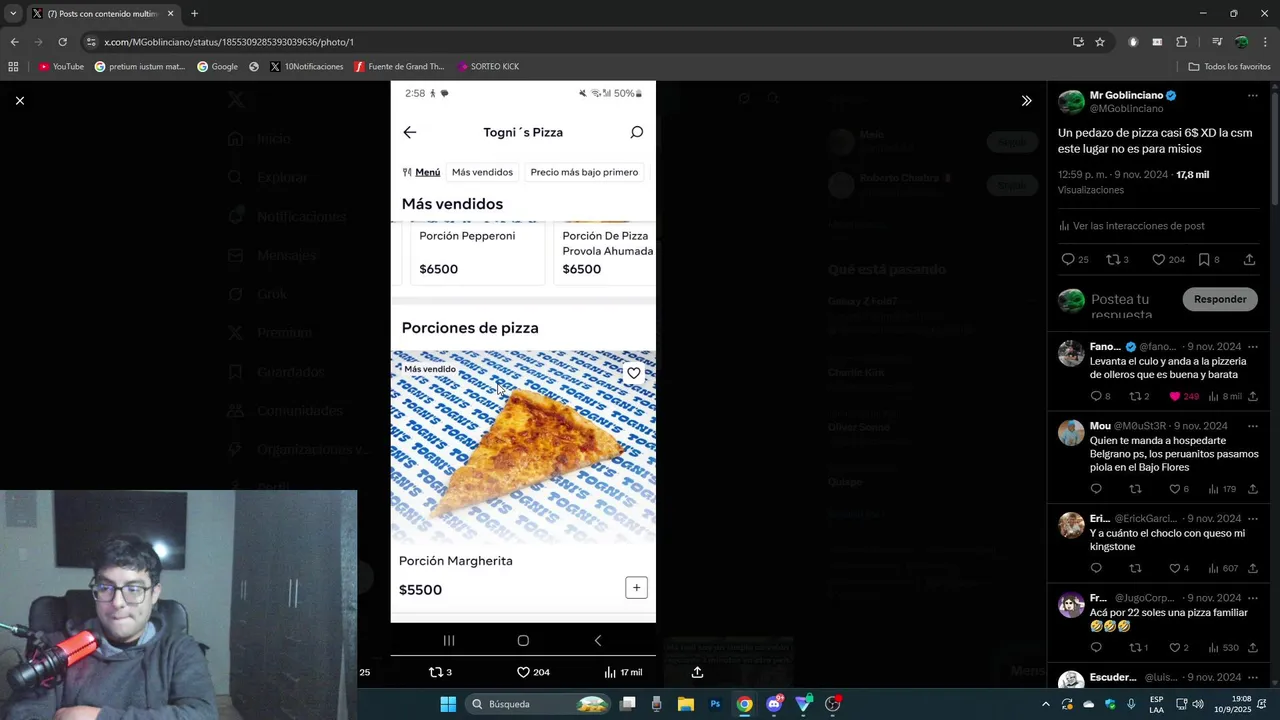View the 17 mil views stat below photo
The width and height of the screenshot is (1280, 720).
623,672
